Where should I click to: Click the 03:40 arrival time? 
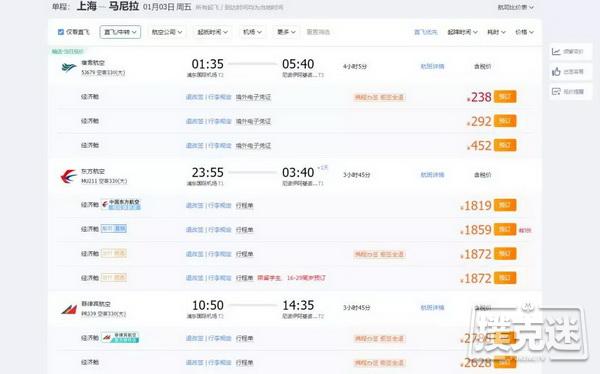[x=298, y=173]
